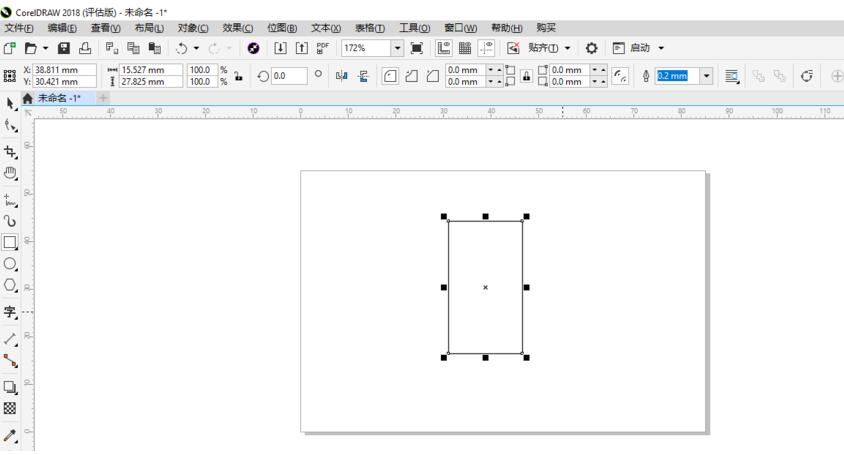Select the Crop tool
This screenshot has height=455, width=844.
tap(10, 152)
